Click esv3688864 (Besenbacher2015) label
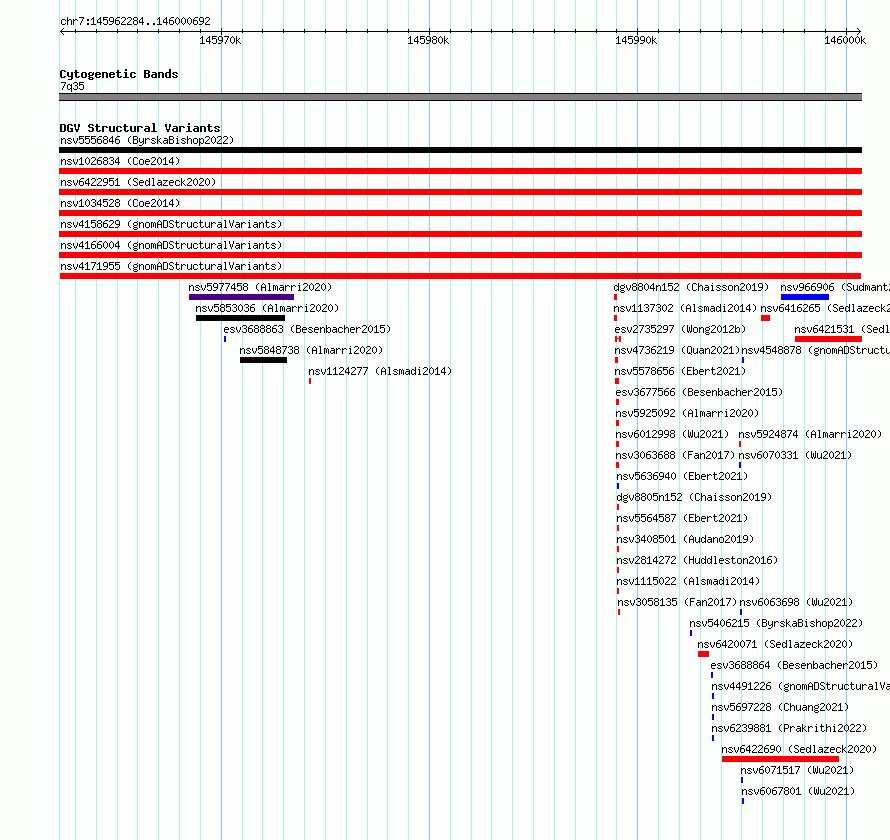 [x=794, y=665]
